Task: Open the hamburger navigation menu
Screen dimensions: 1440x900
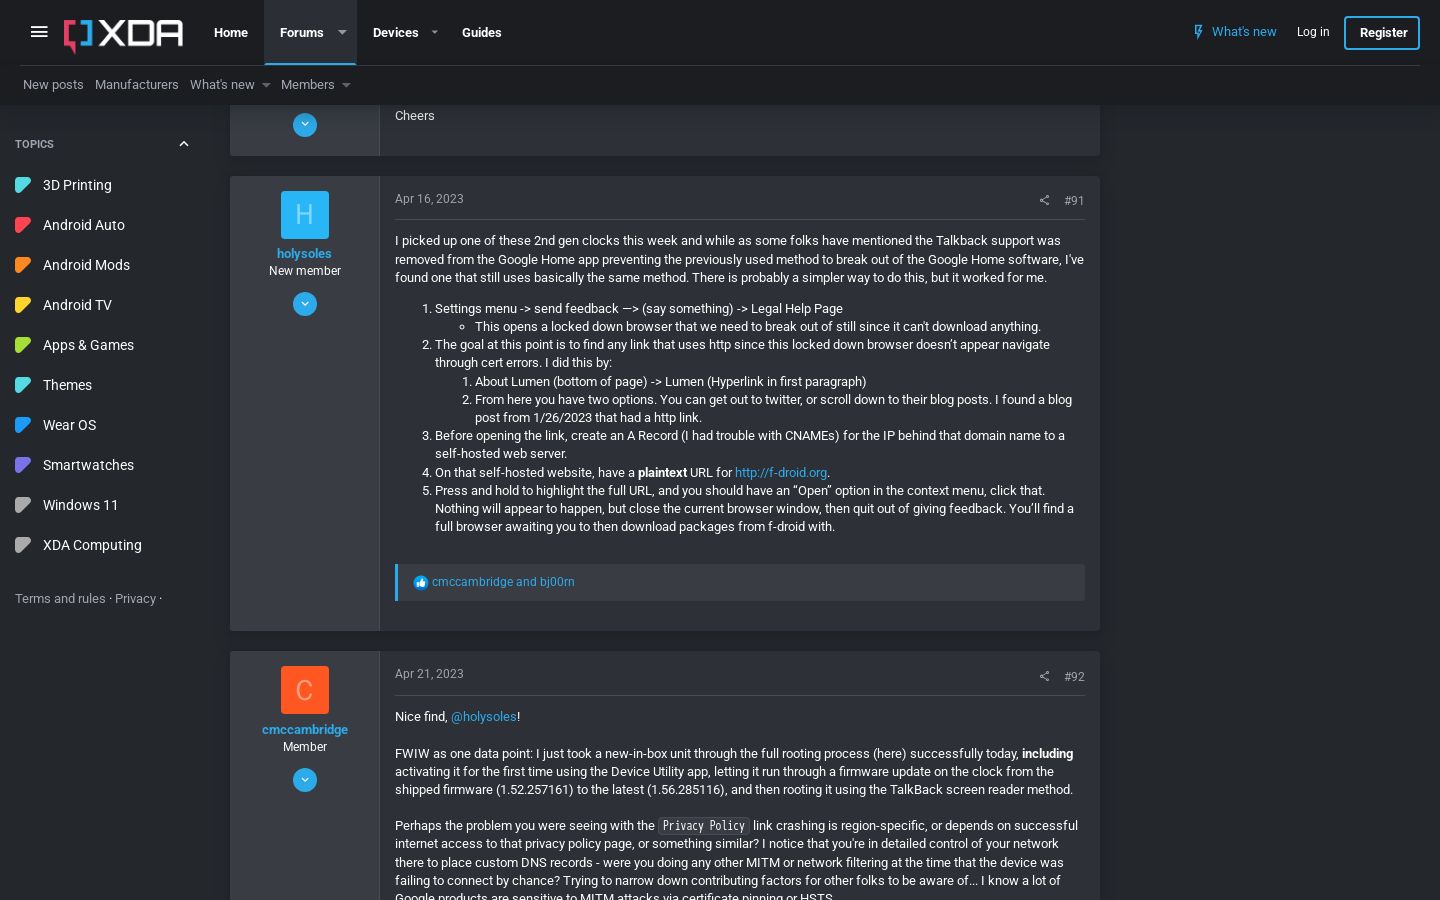Action: (39, 32)
